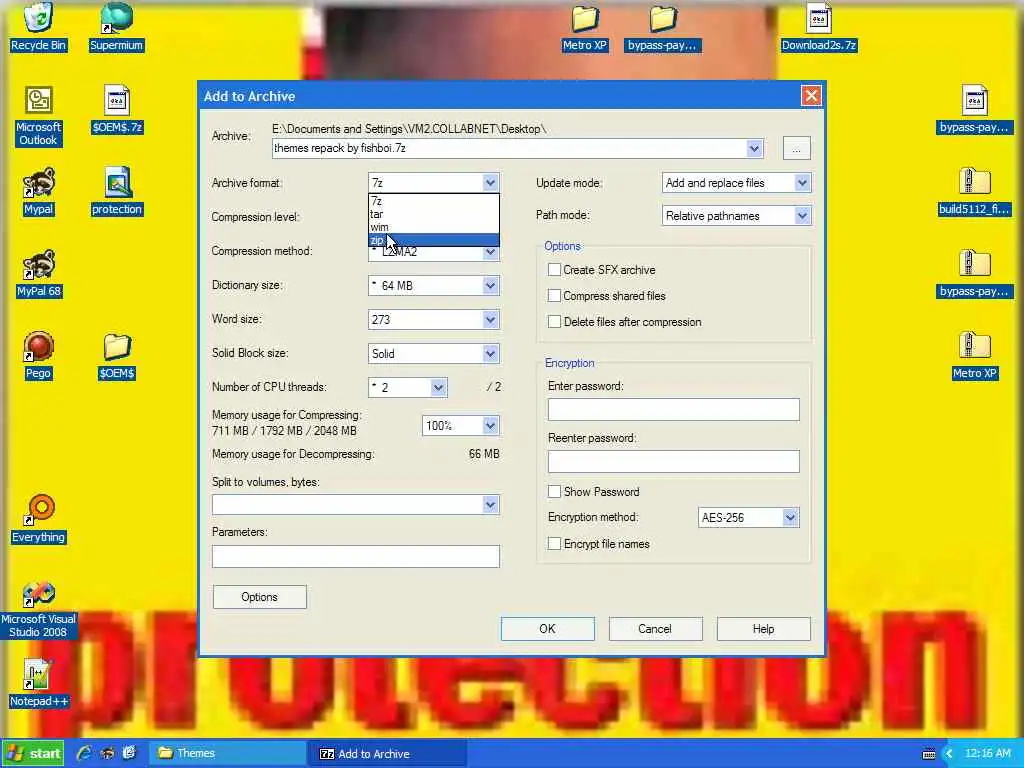The image size is (1024, 768).
Task: Click the Options button
Action: click(x=259, y=597)
